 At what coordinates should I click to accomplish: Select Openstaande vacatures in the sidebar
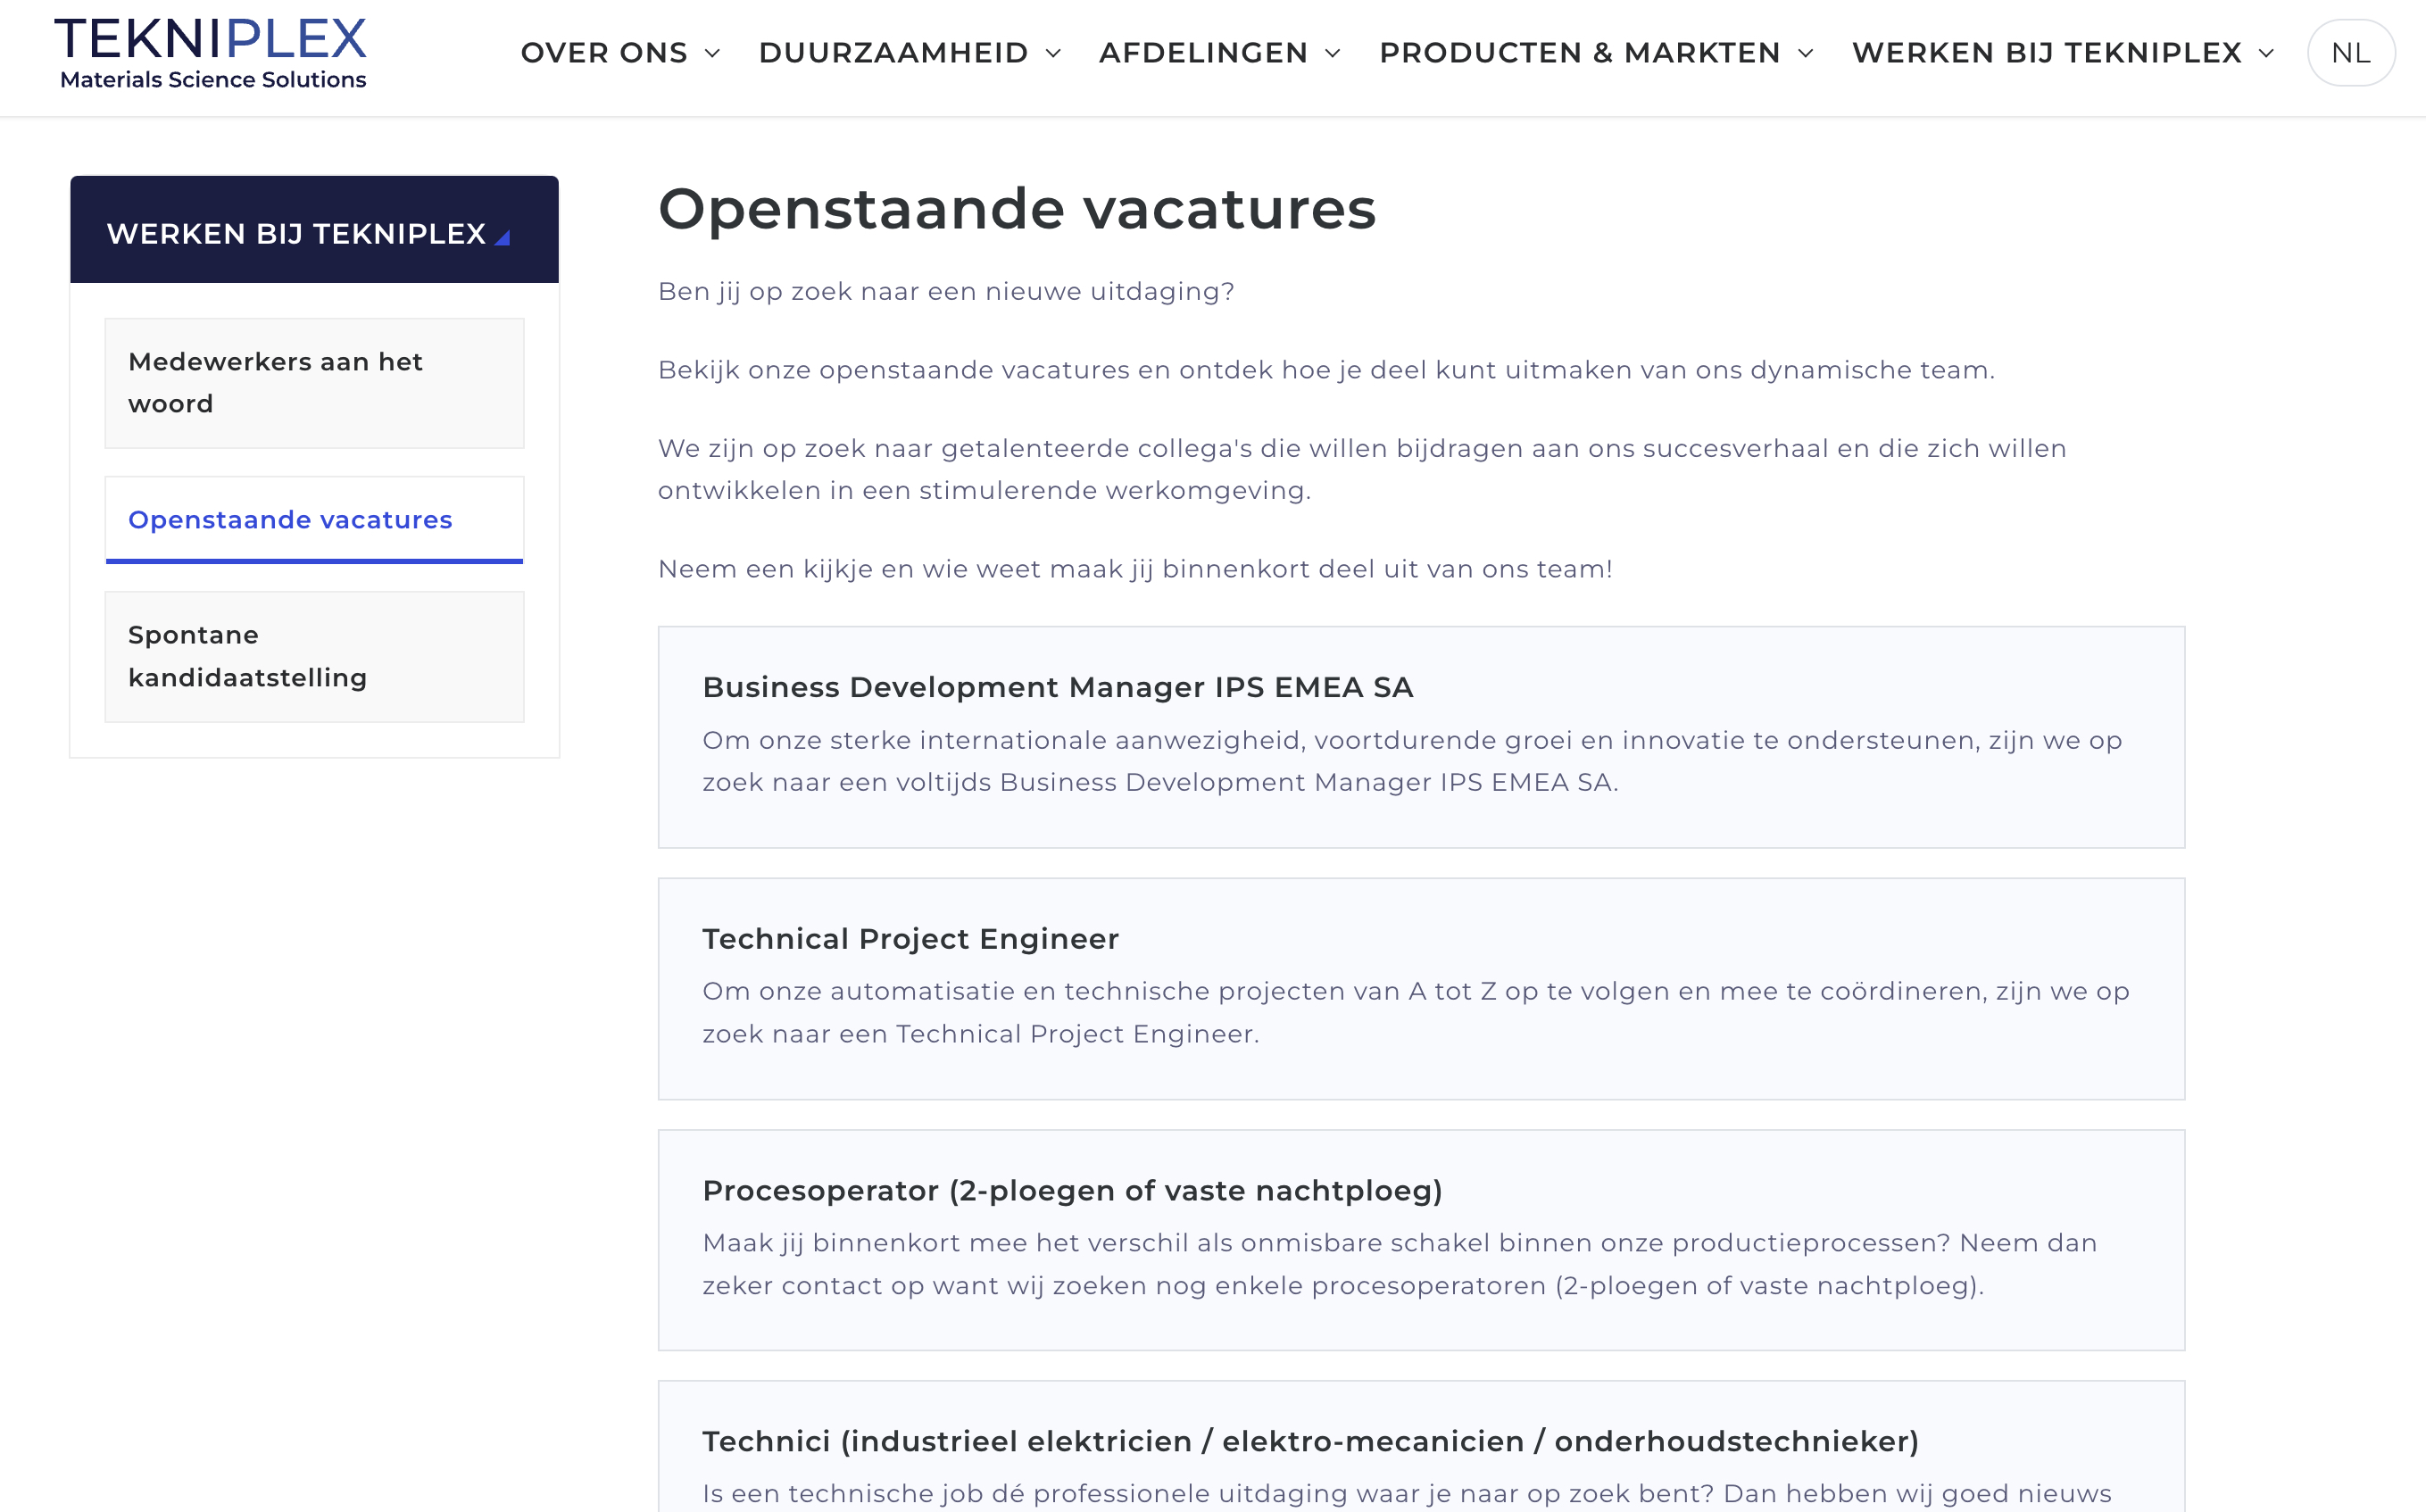[x=289, y=519]
